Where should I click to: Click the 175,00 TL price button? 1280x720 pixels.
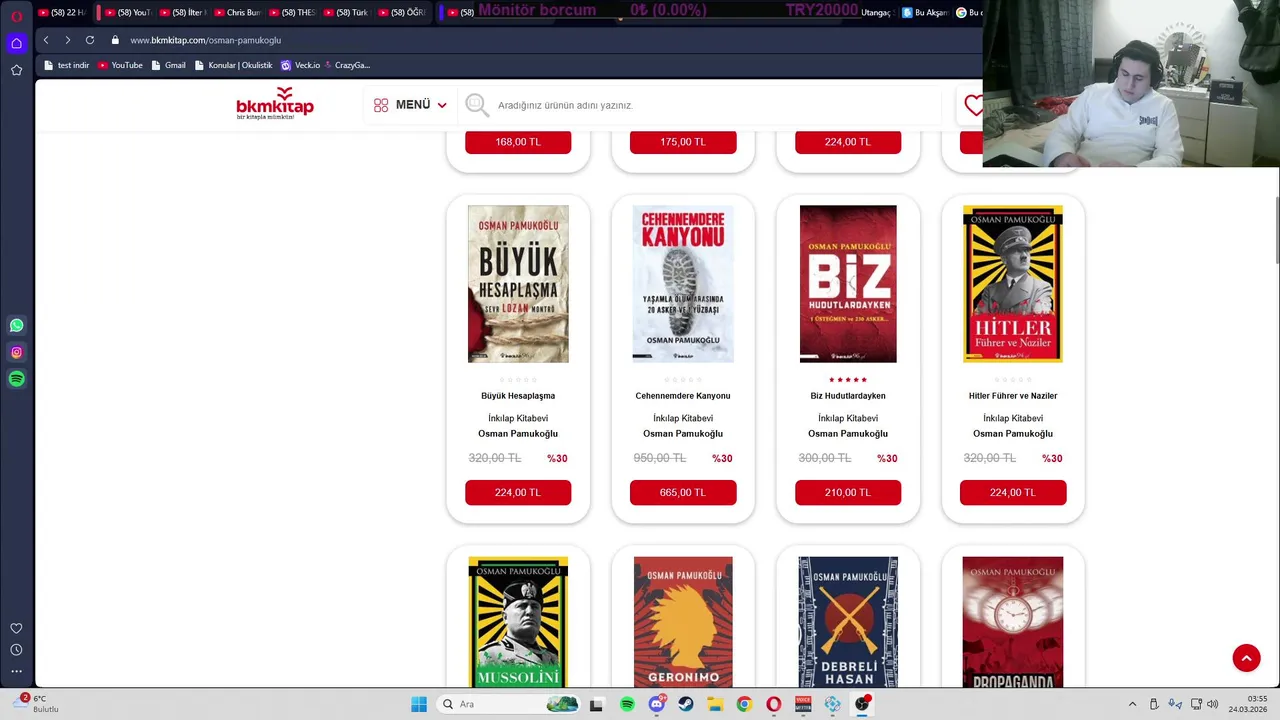[683, 142]
